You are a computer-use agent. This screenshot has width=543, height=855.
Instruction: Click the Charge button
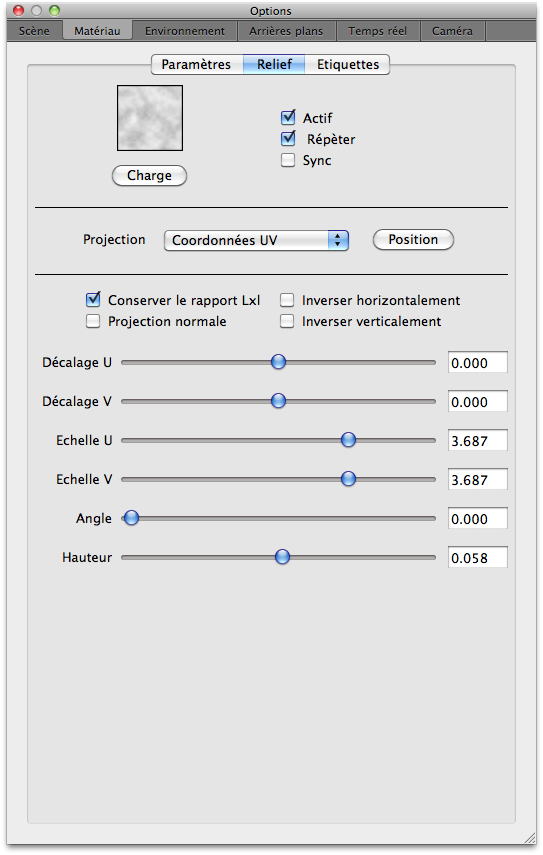149,176
